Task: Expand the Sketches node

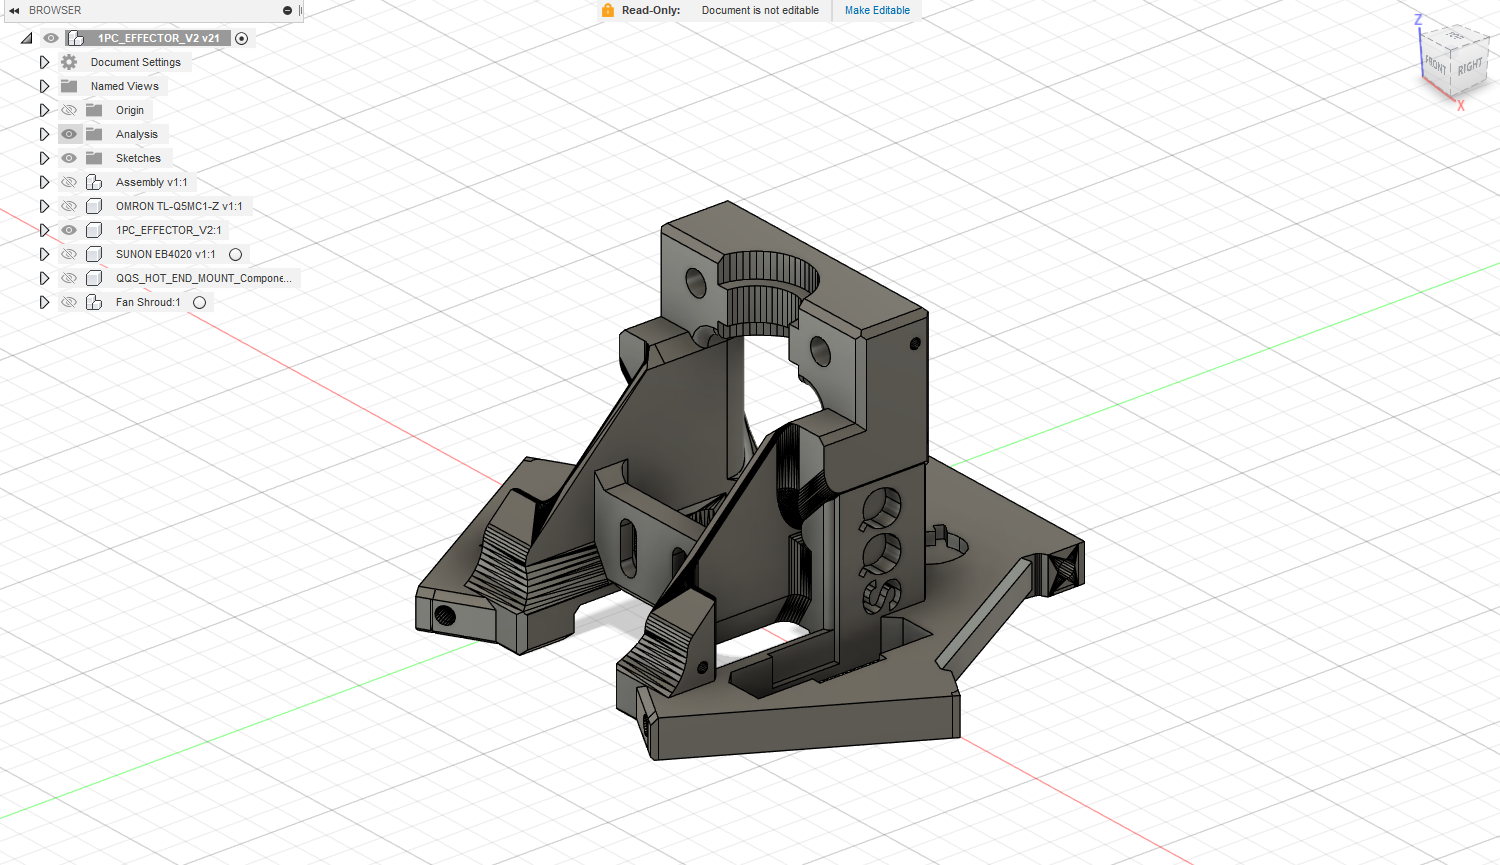Action: click(x=44, y=158)
